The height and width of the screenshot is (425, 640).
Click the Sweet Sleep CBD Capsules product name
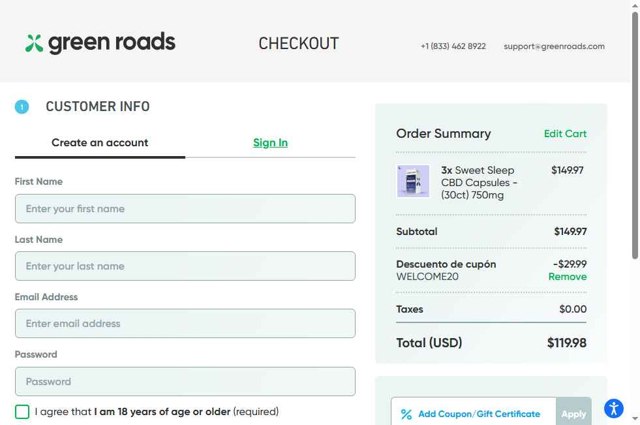pyautogui.click(x=478, y=182)
